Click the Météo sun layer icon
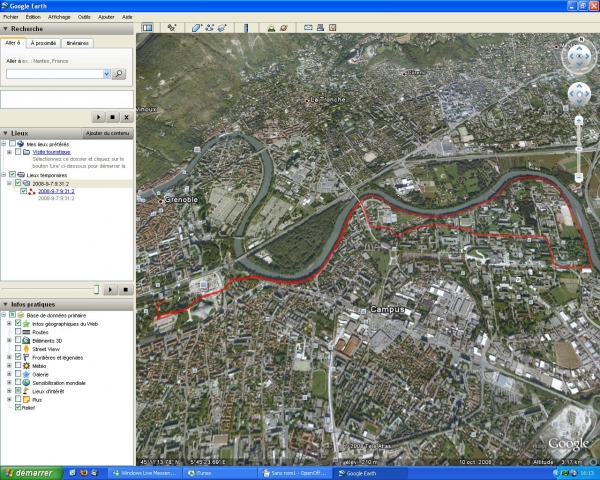Image resolution: width=600 pixels, height=480 pixels. [26, 366]
